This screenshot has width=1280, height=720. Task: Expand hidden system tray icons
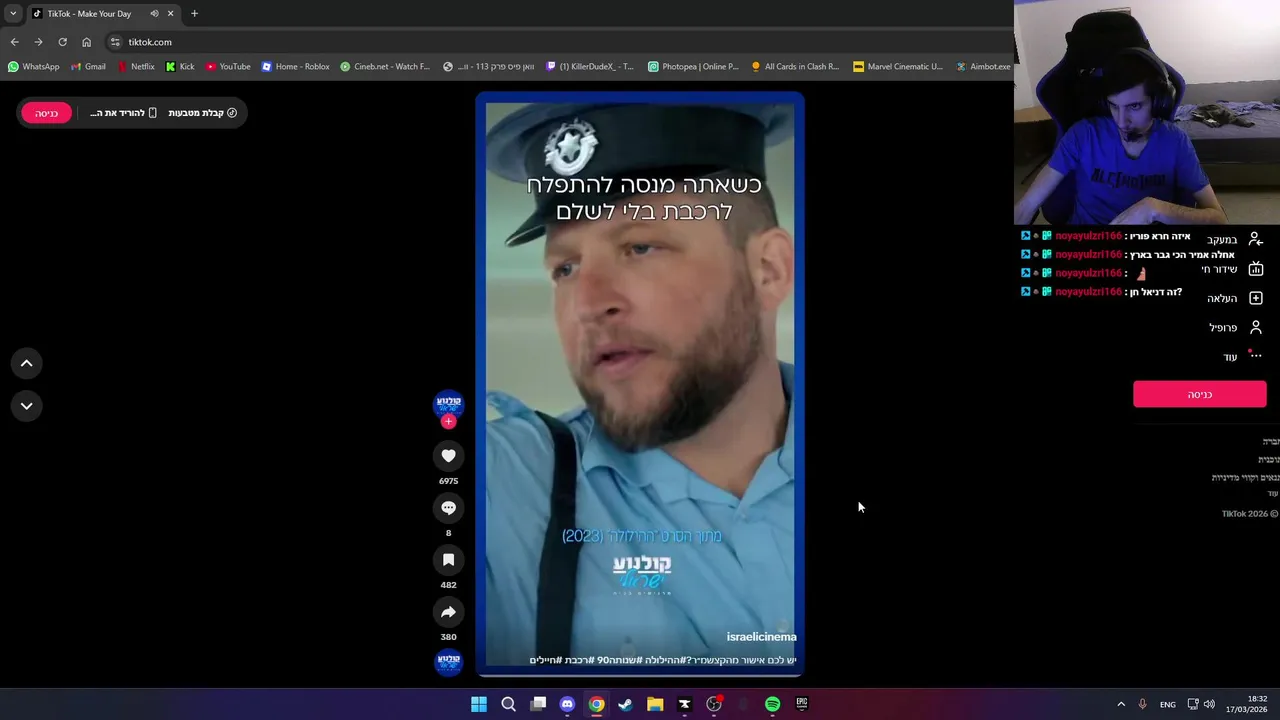[x=1121, y=704]
